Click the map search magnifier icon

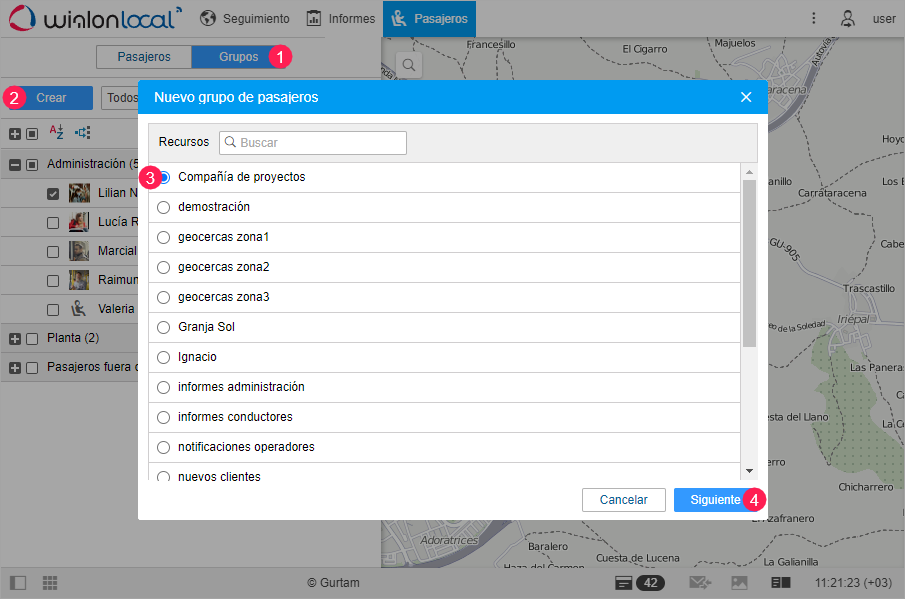point(409,65)
